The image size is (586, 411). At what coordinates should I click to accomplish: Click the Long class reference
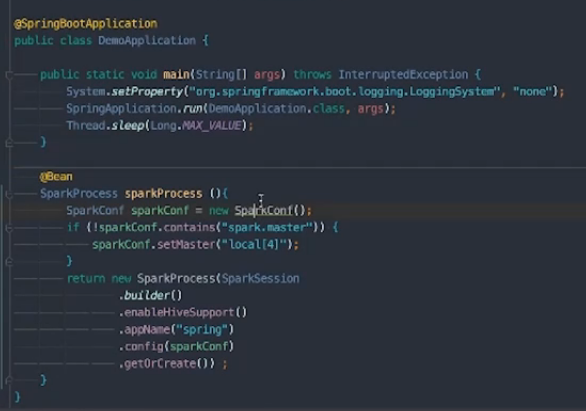tap(163, 126)
